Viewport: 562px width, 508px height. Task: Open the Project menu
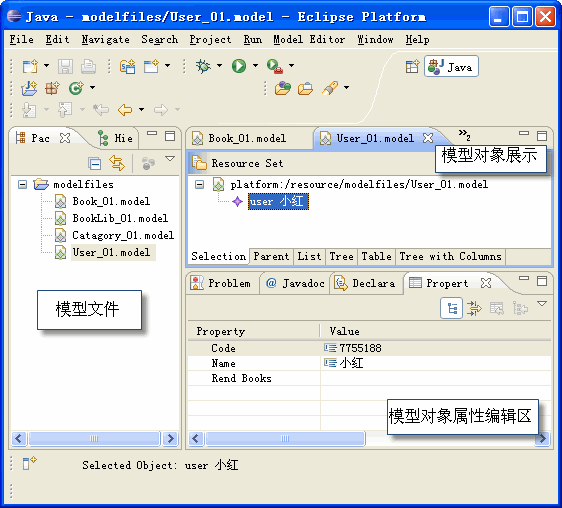coord(210,39)
